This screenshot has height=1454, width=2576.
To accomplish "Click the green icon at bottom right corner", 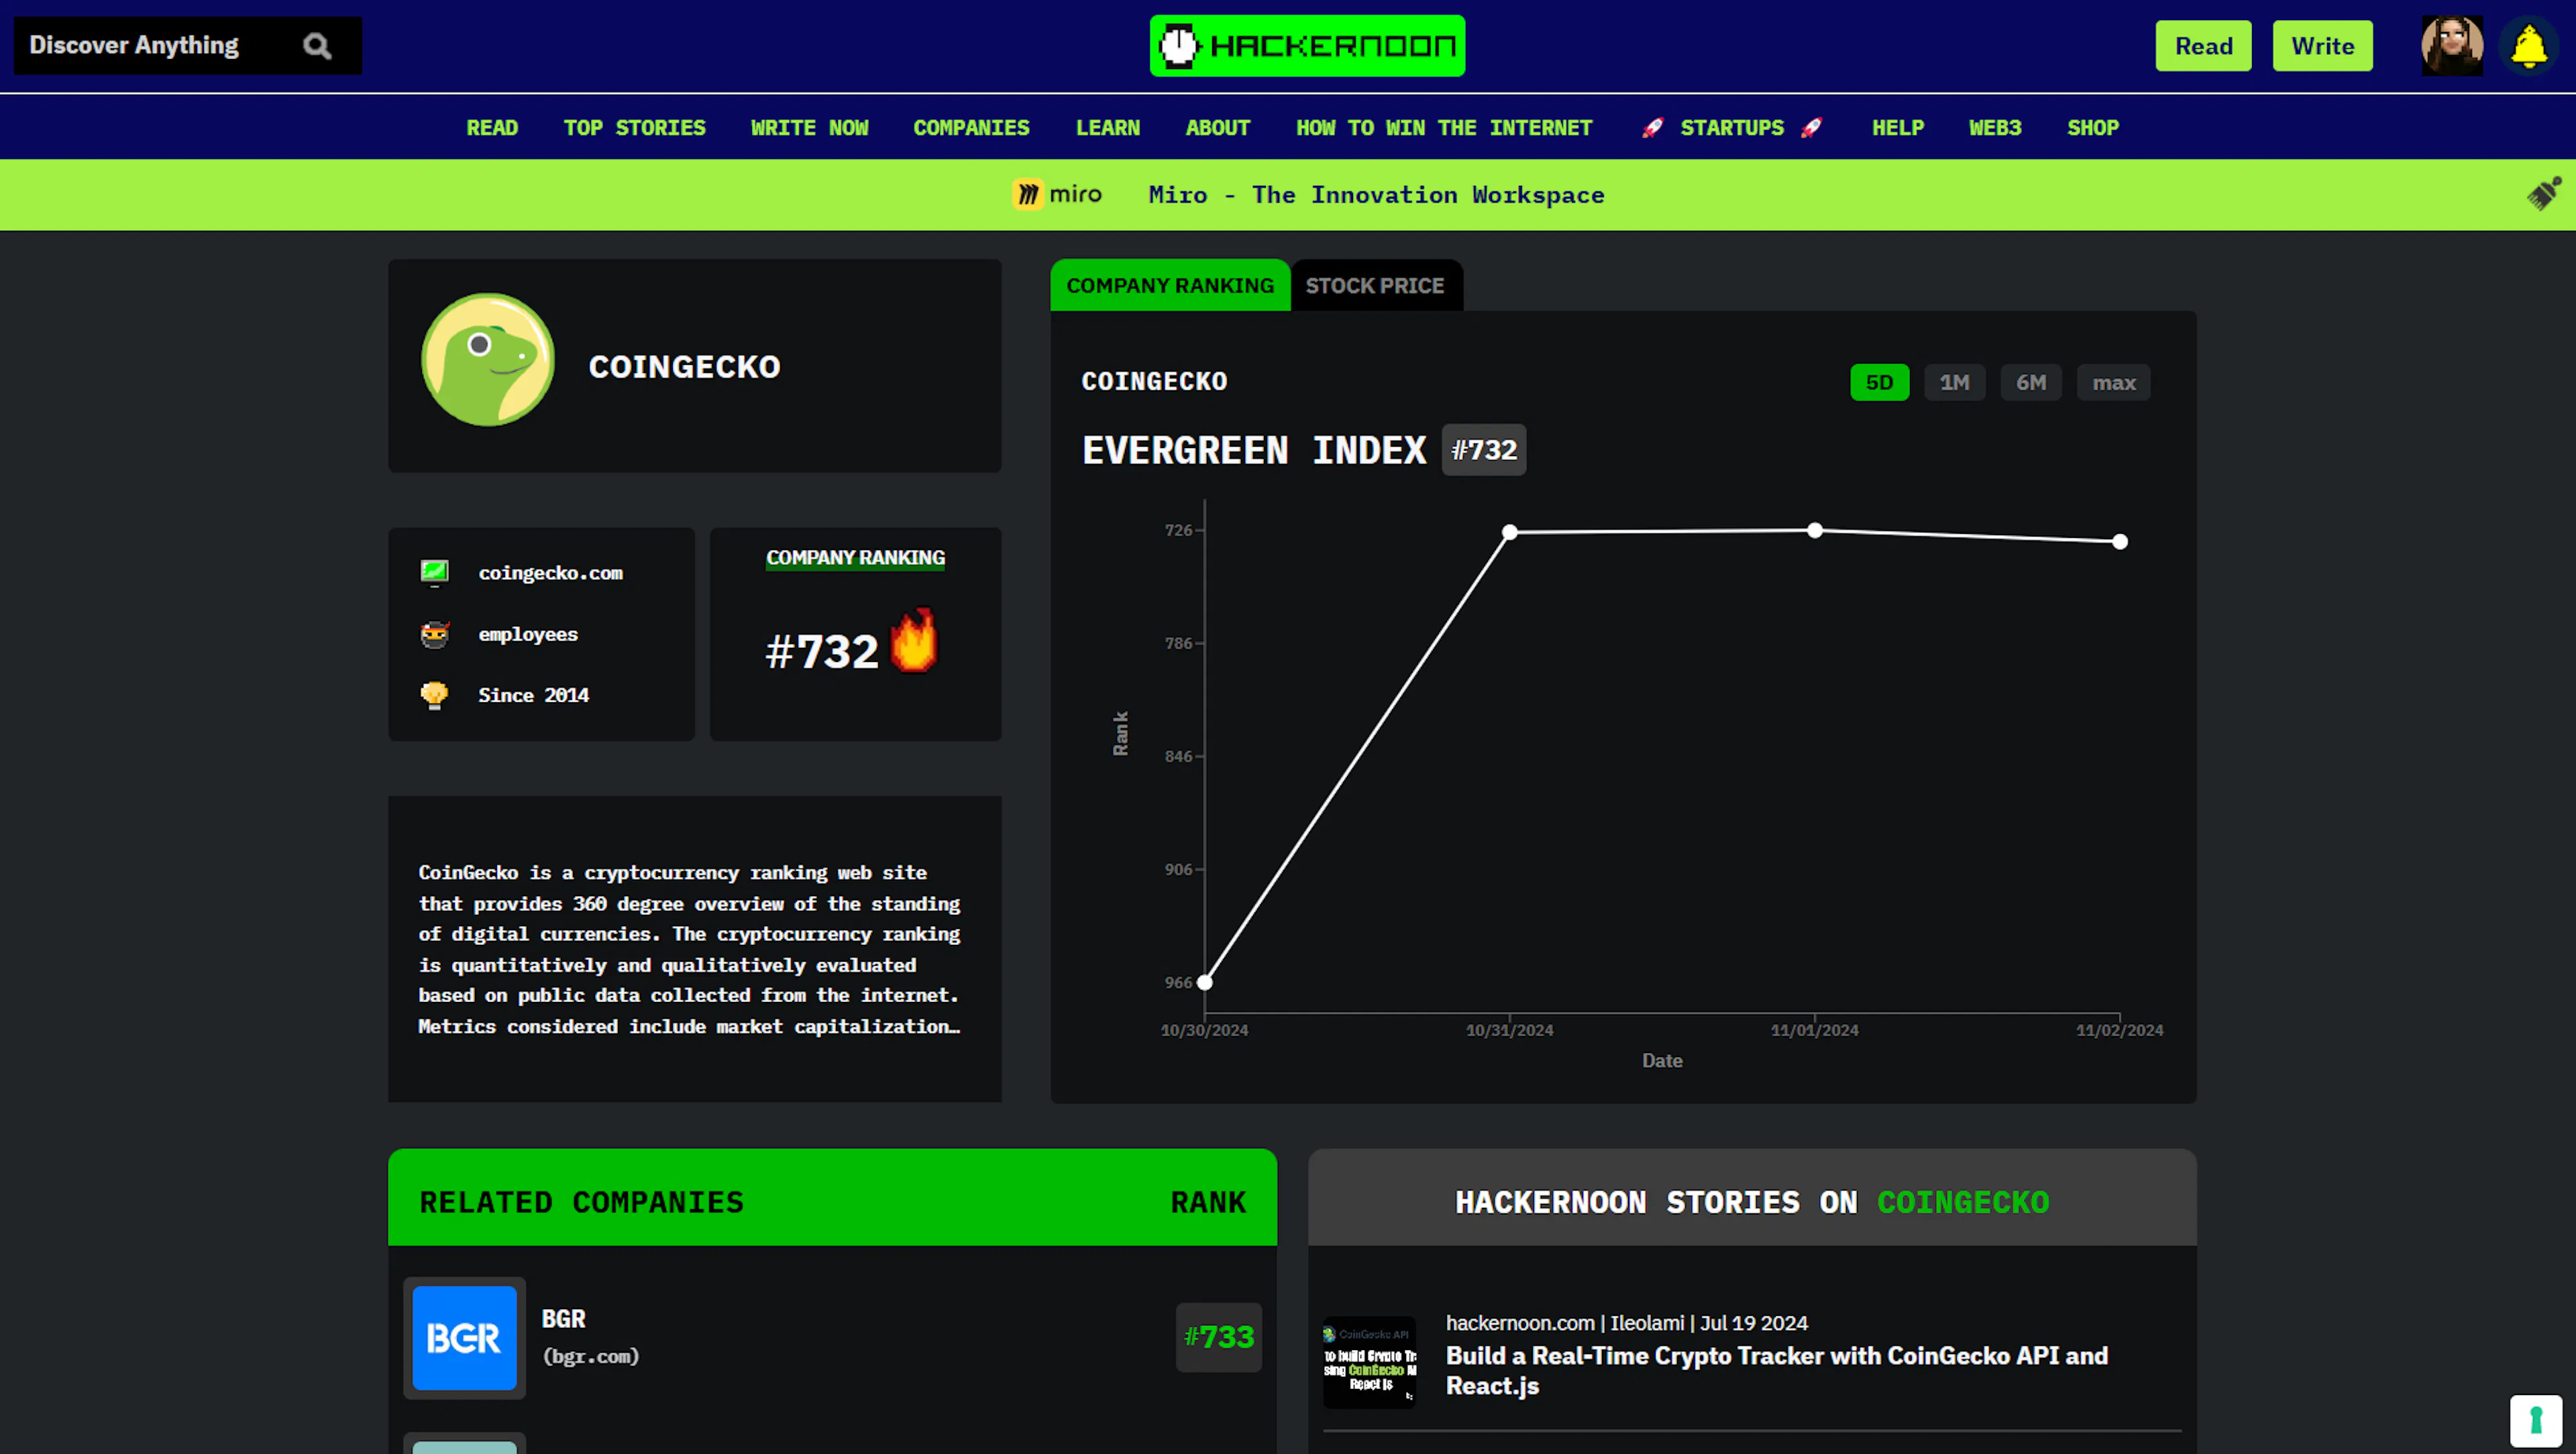I will (2535, 1420).
